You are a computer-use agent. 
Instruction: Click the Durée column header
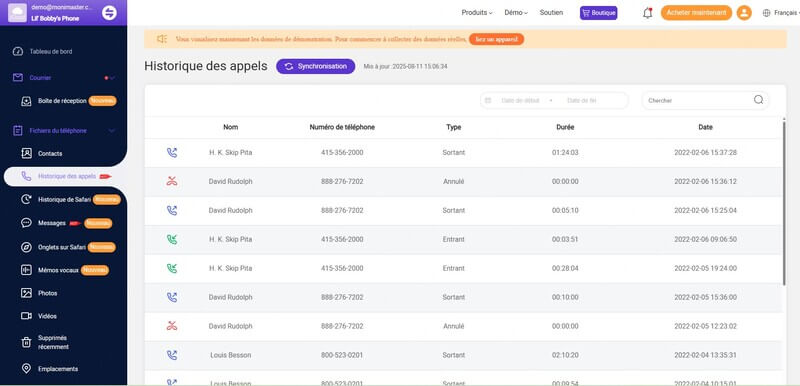point(565,127)
